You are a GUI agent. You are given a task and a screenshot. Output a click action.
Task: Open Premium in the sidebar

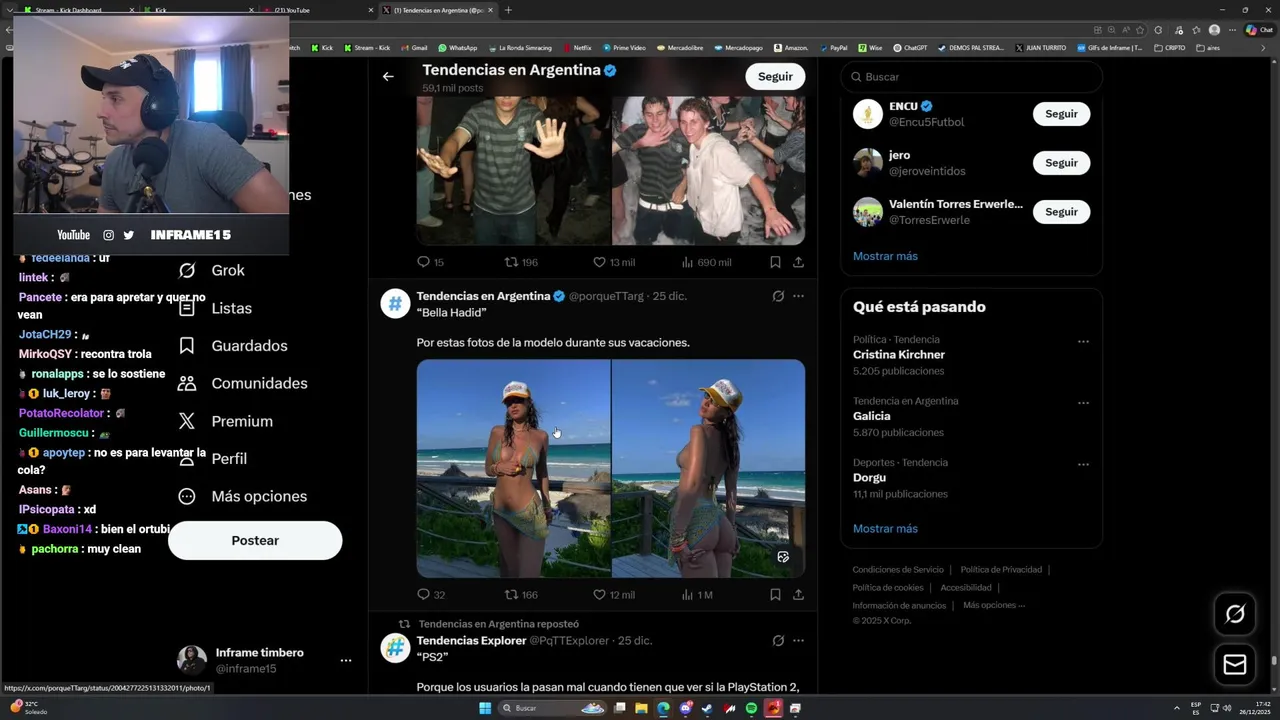[x=225, y=421]
